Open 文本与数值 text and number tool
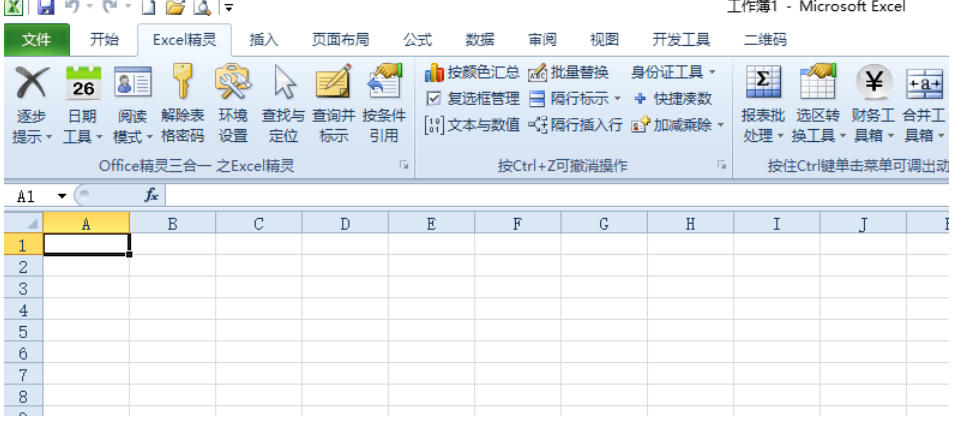This screenshot has width=953, height=422. pos(472,125)
